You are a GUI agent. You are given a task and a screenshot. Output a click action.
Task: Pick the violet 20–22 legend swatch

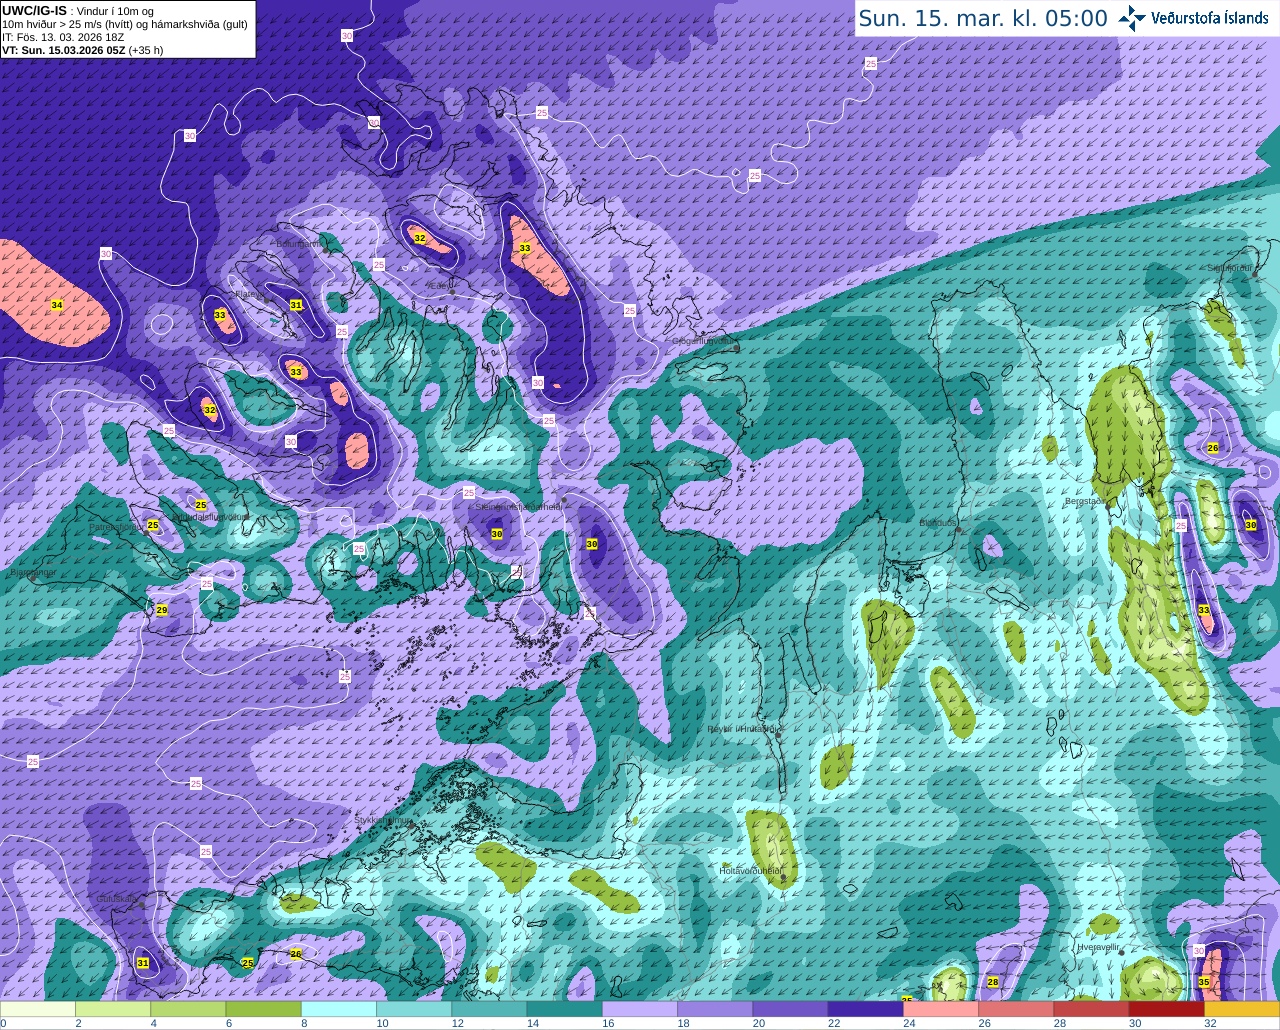pos(790,1009)
